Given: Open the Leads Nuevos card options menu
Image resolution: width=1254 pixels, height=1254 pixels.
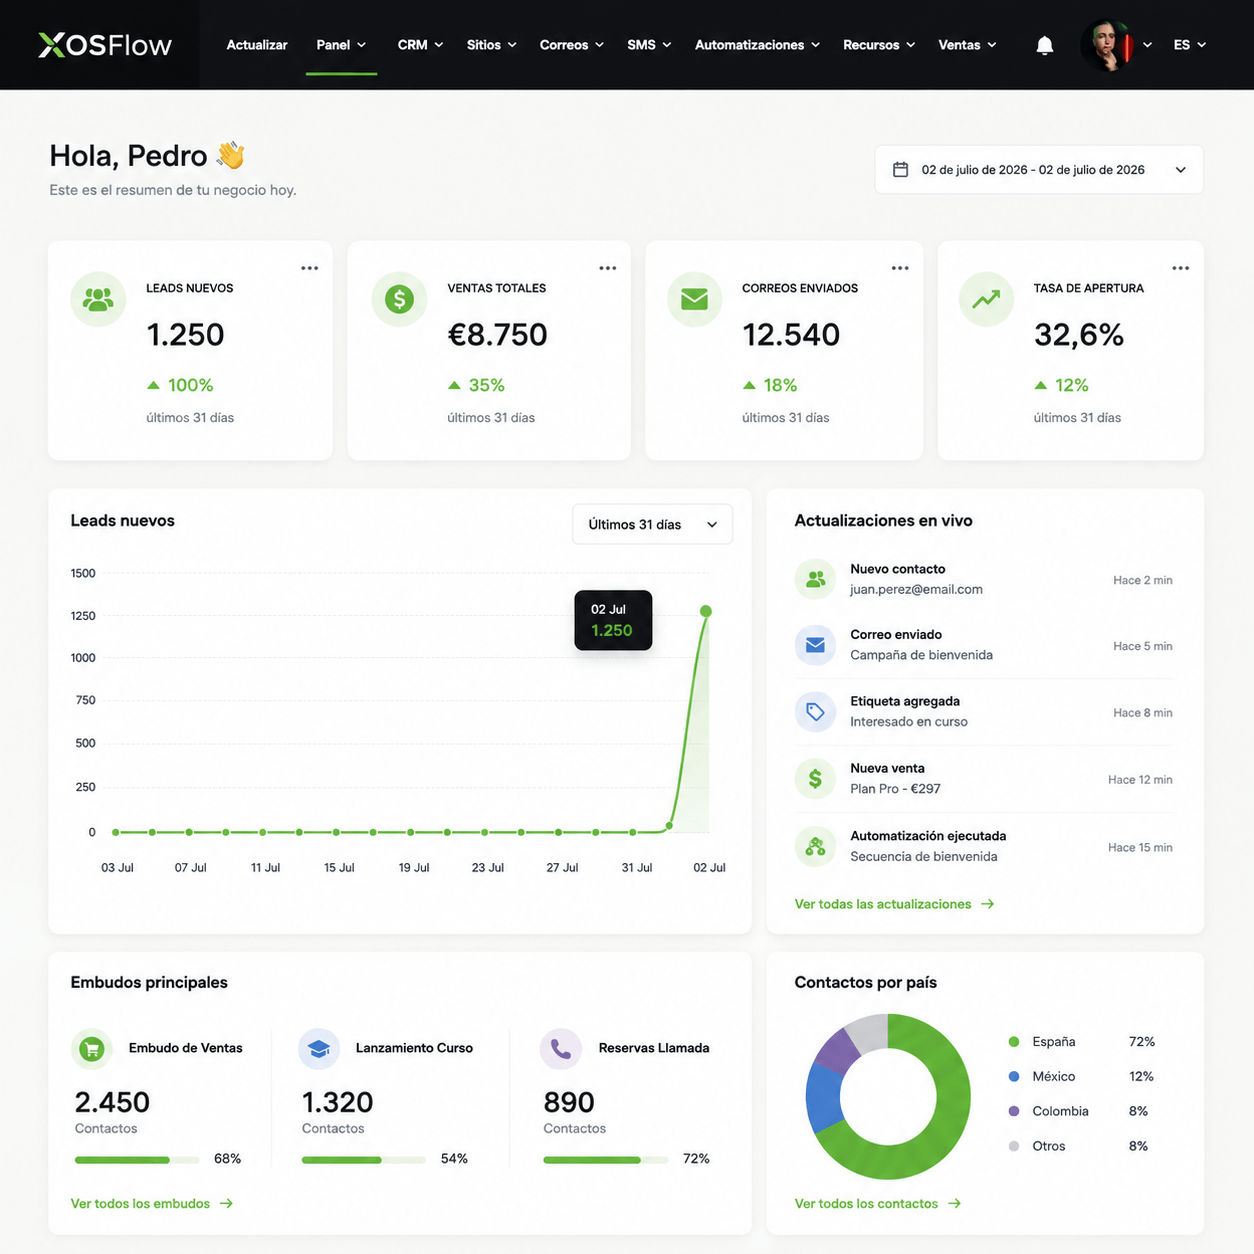Looking at the screenshot, I should (x=310, y=268).
